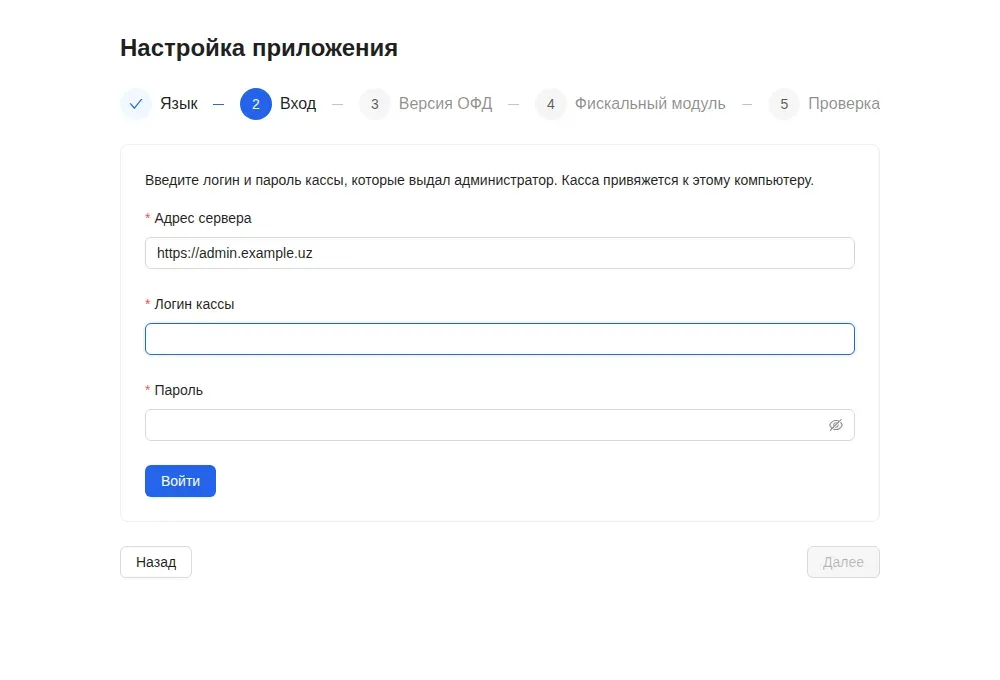
Task: Go back with the Назад button
Action: (156, 562)
